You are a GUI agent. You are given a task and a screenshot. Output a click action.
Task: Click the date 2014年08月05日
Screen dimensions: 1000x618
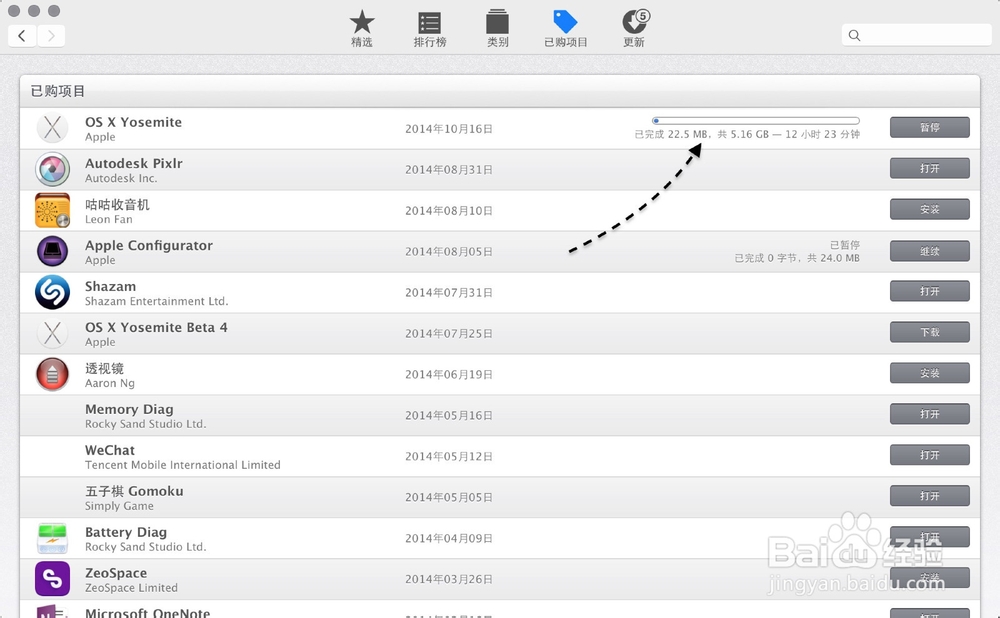click(x=449, y=252)
